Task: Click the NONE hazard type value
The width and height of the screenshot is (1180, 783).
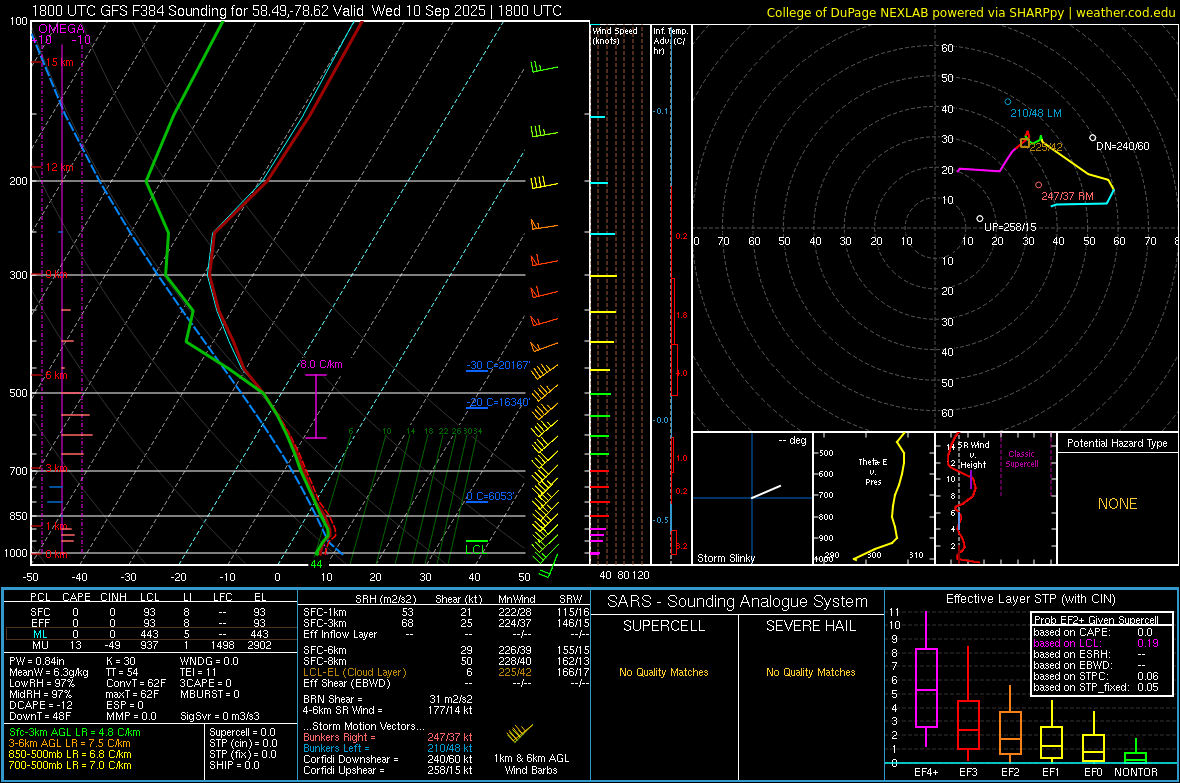Action: pos(1117,504)
